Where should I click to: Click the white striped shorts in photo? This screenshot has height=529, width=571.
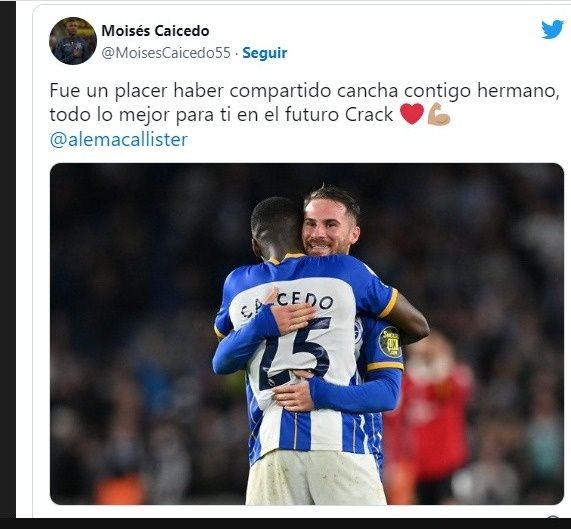[316, 477]
